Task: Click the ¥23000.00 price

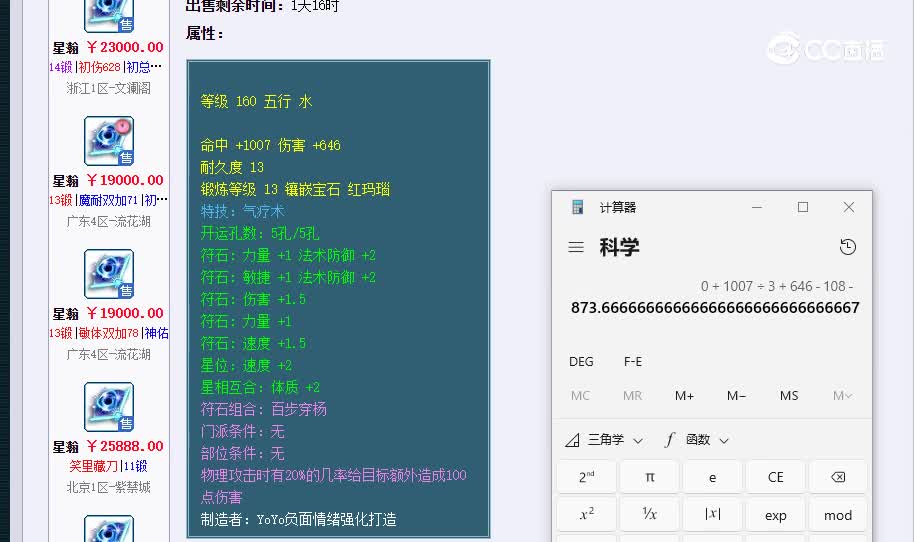Action: pos(125,47)
